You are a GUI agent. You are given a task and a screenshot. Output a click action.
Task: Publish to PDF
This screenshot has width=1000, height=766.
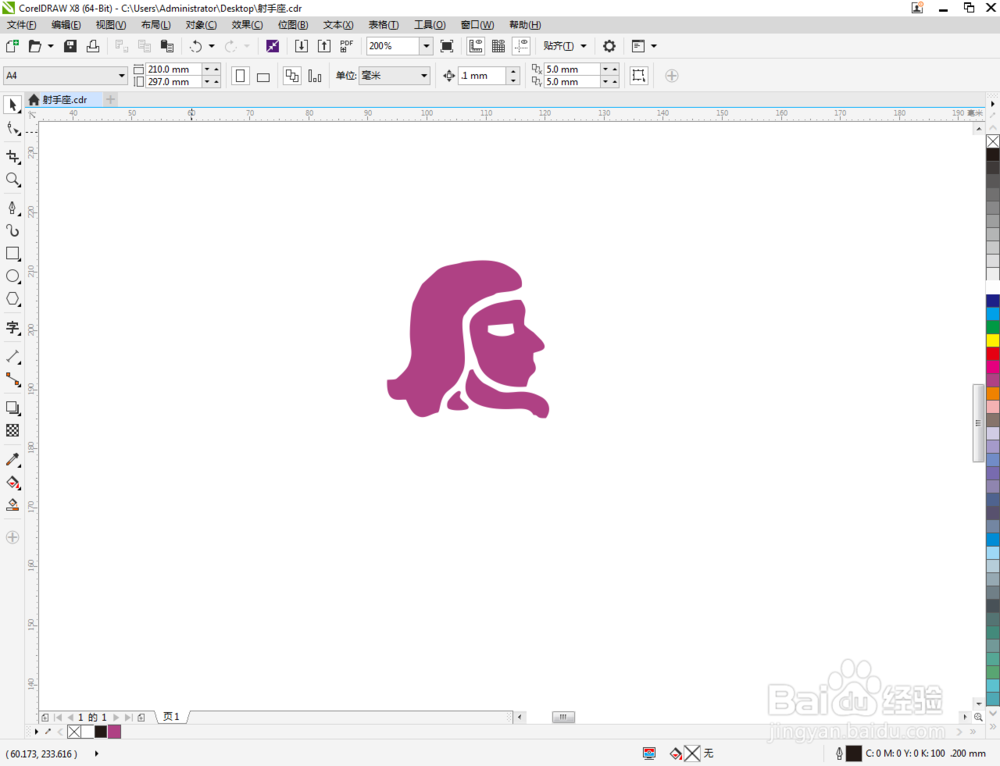coord(346,46)
